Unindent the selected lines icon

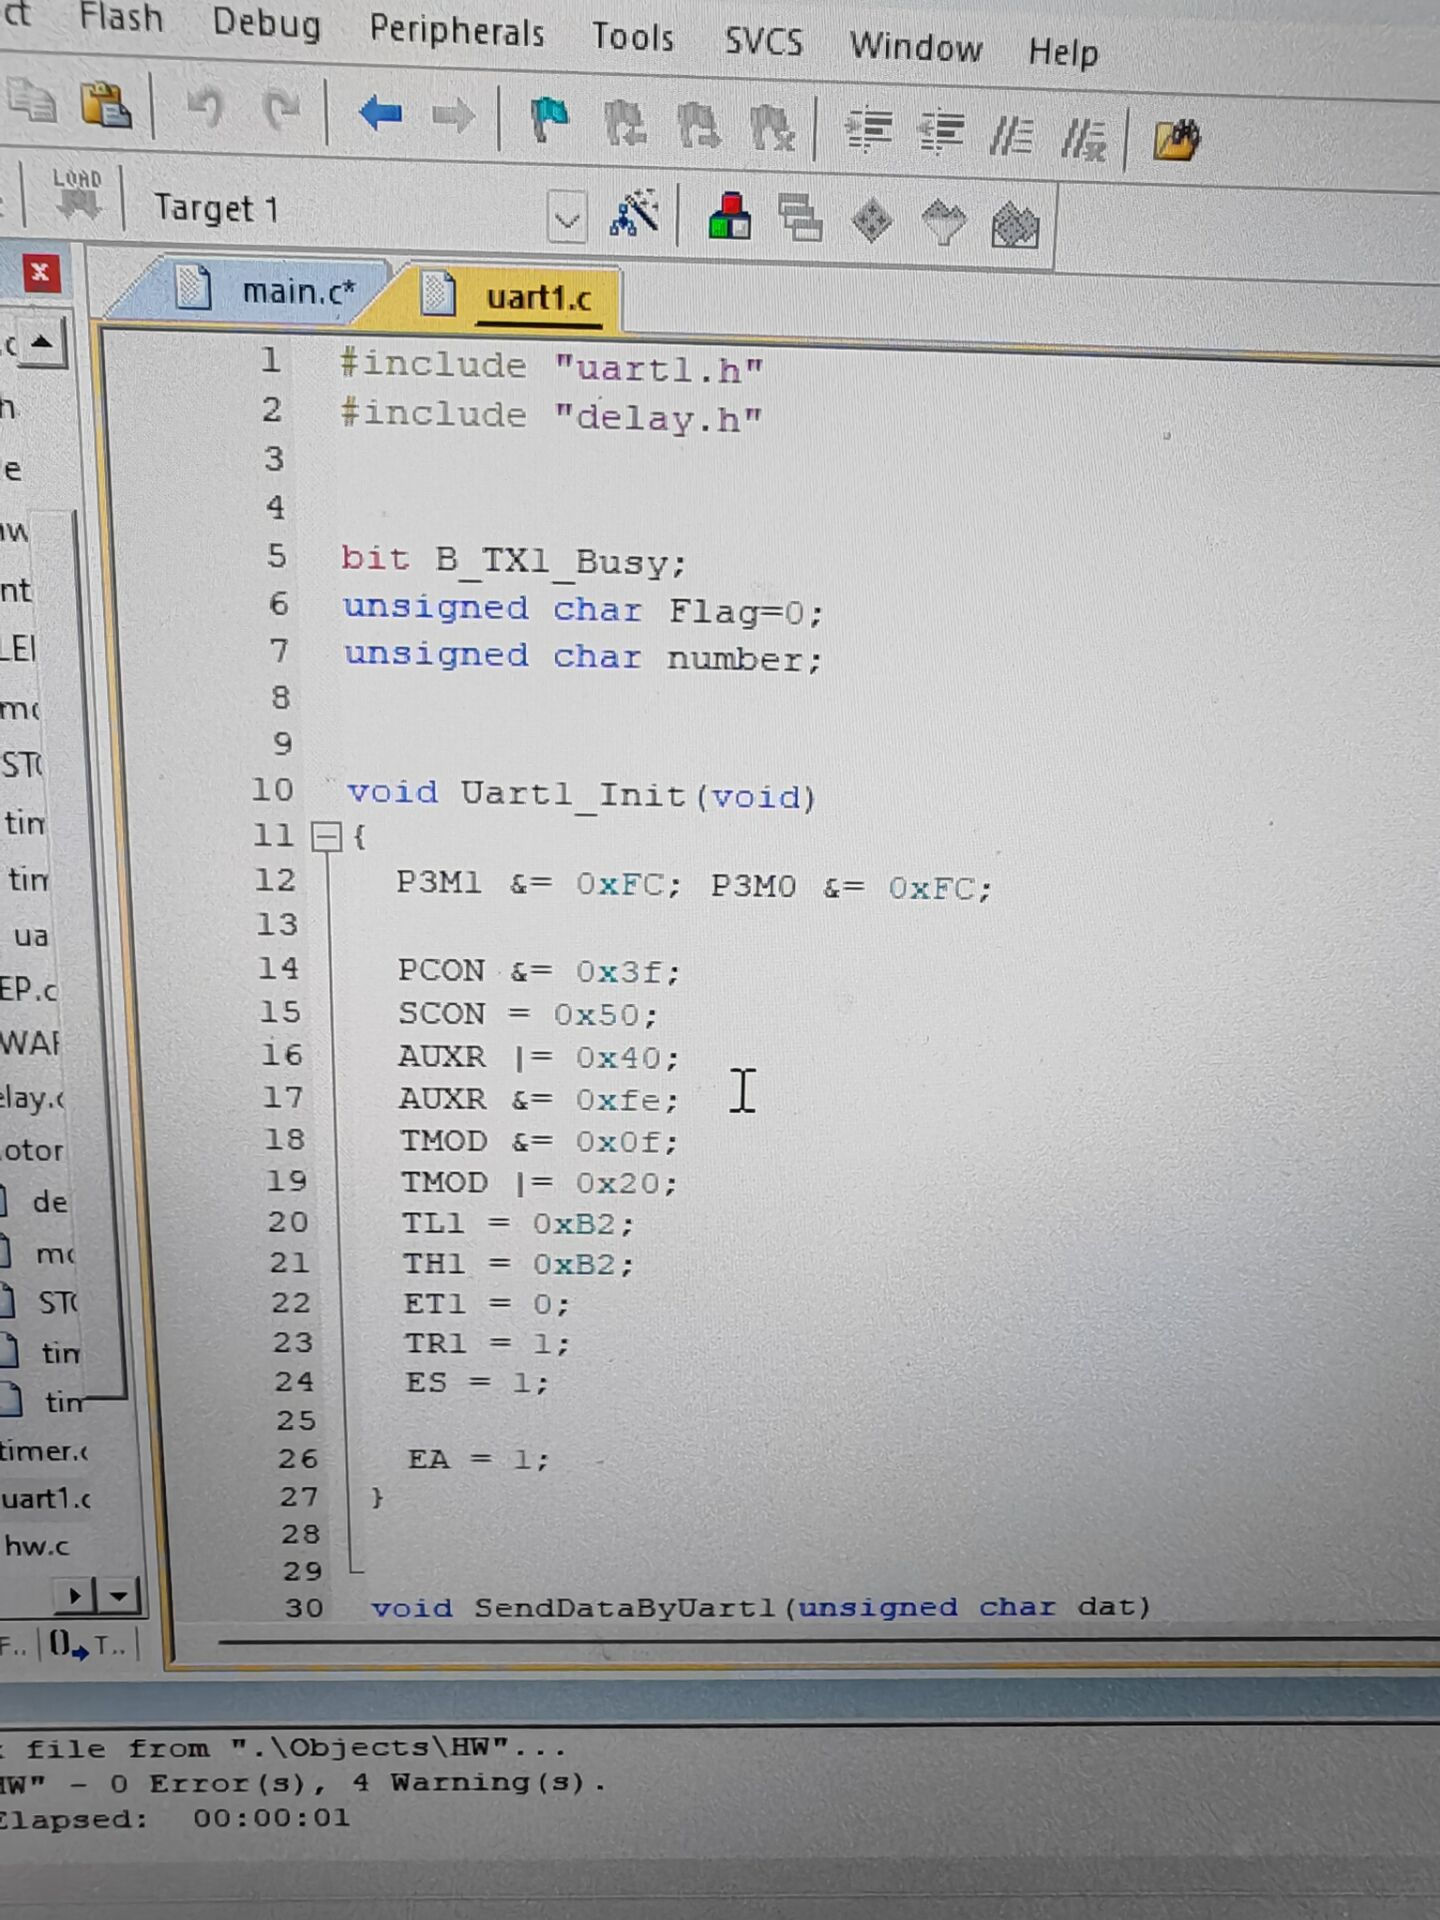pyautogui.click(x=941, y=134)
